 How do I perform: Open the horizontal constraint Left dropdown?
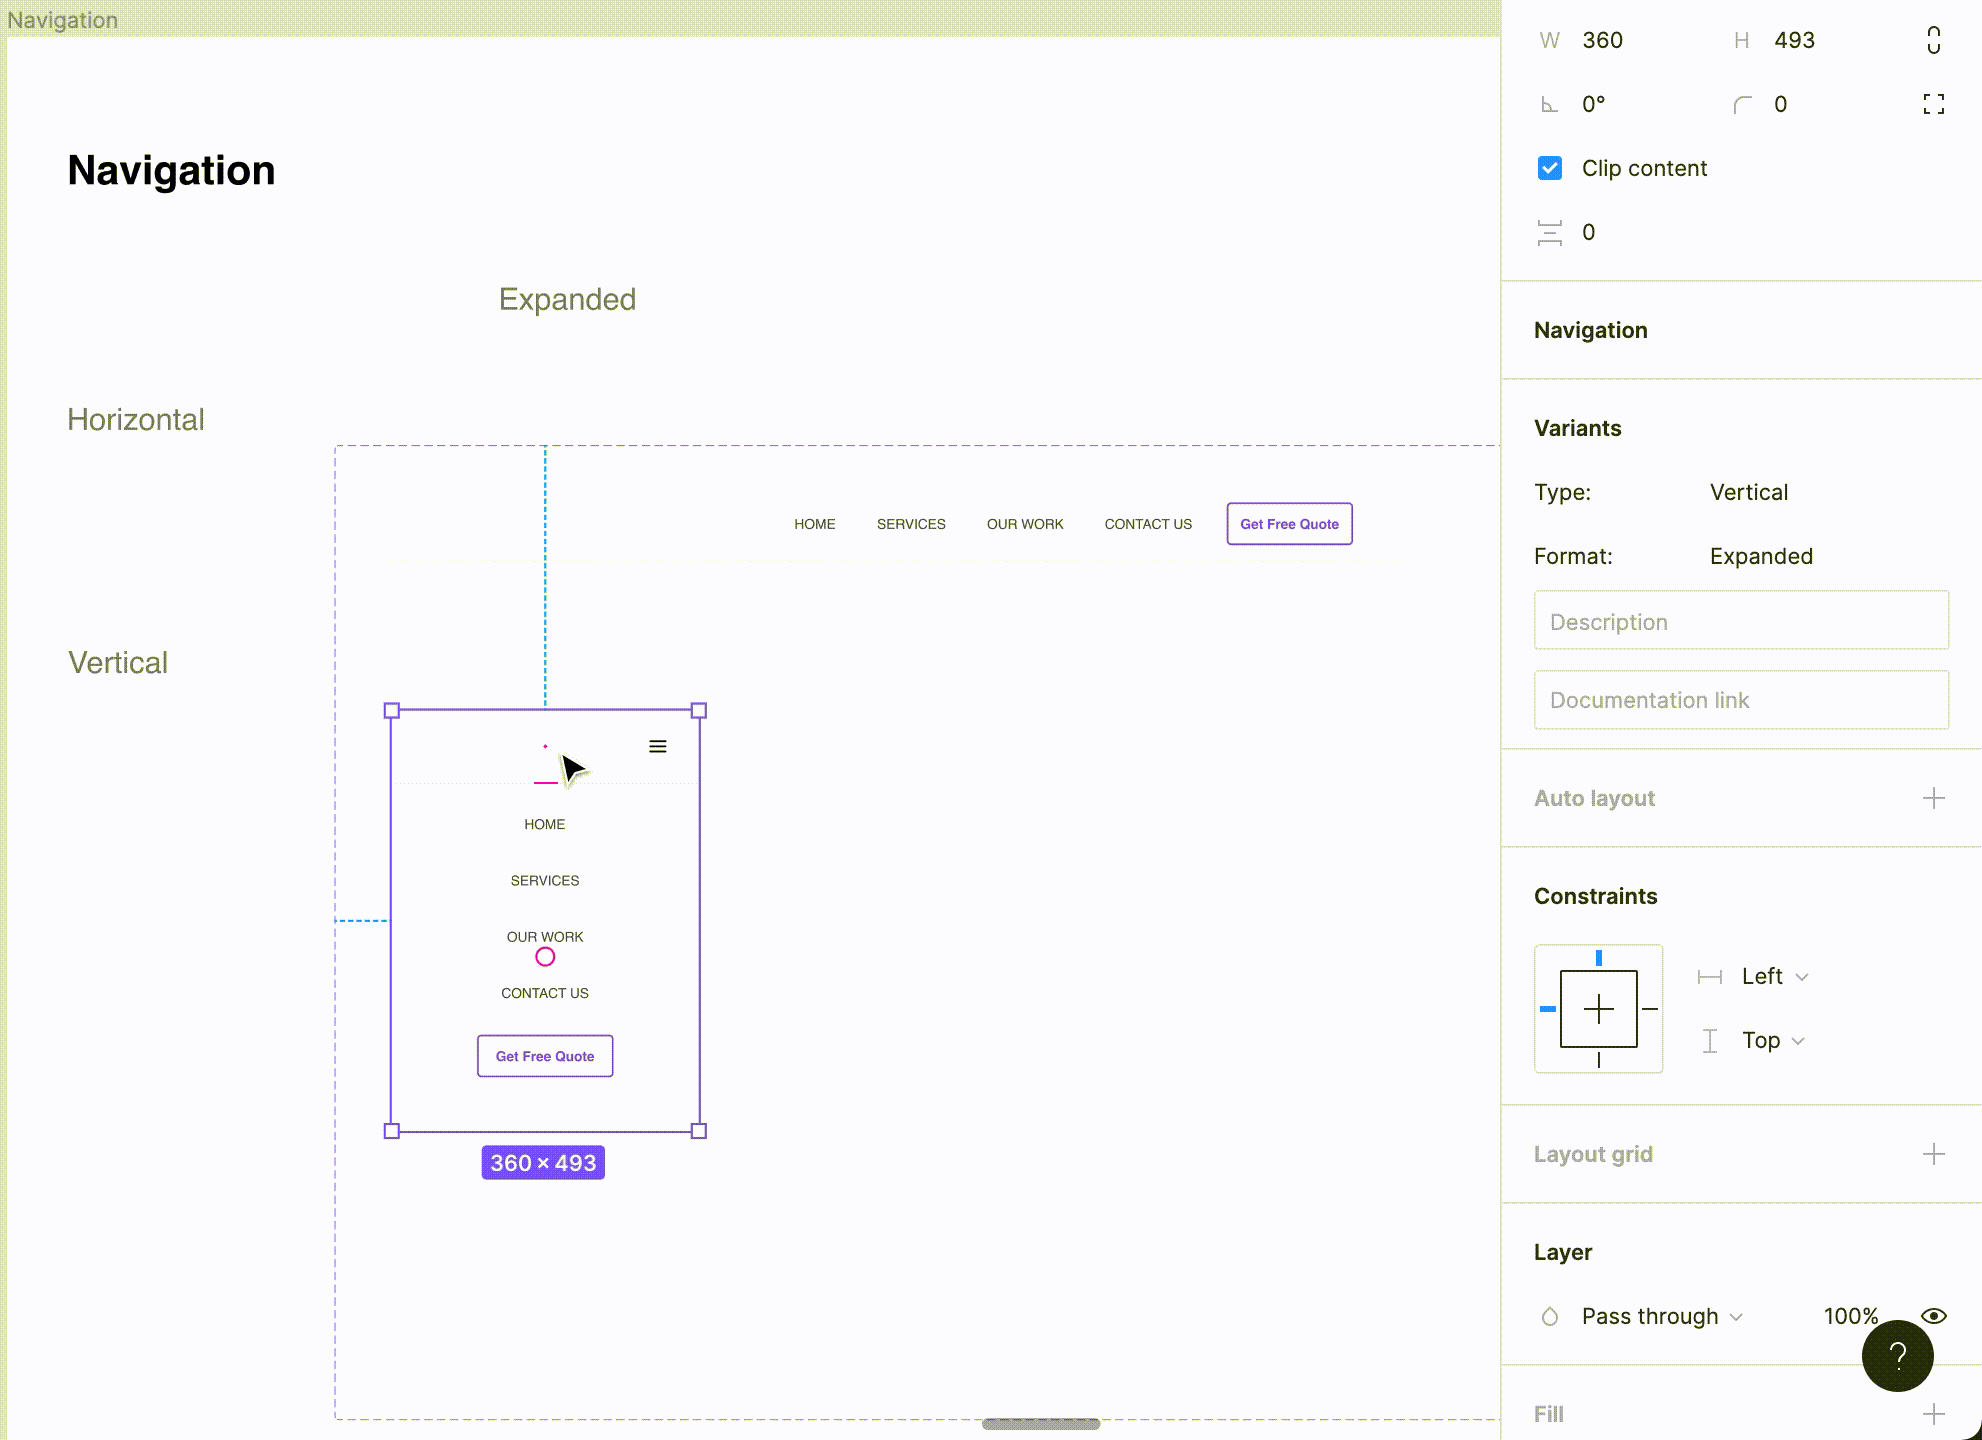point(1773,976)
